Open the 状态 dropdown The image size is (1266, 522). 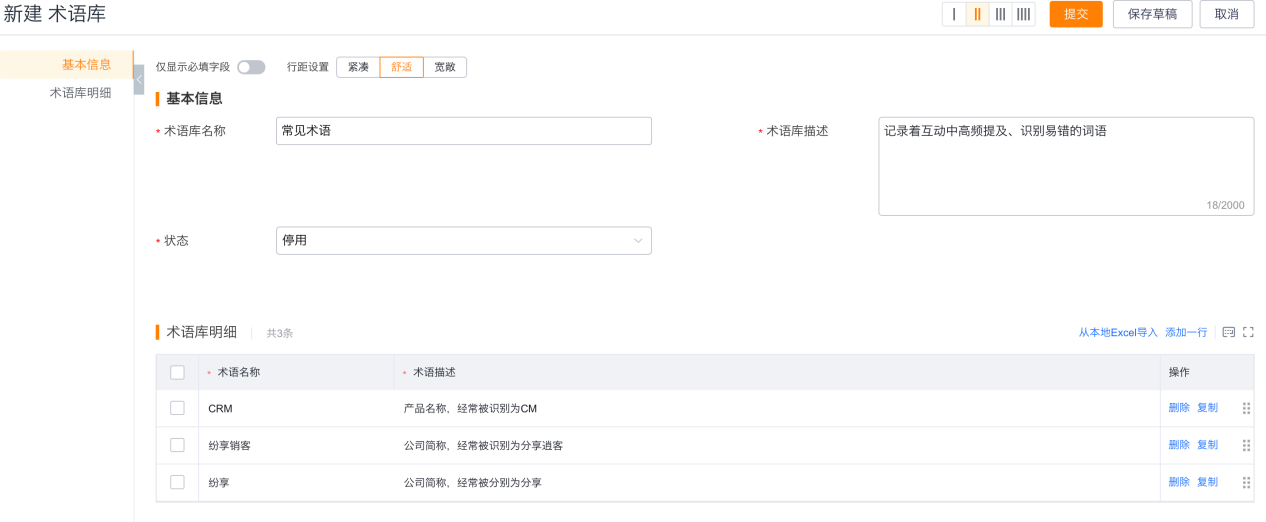463,240
